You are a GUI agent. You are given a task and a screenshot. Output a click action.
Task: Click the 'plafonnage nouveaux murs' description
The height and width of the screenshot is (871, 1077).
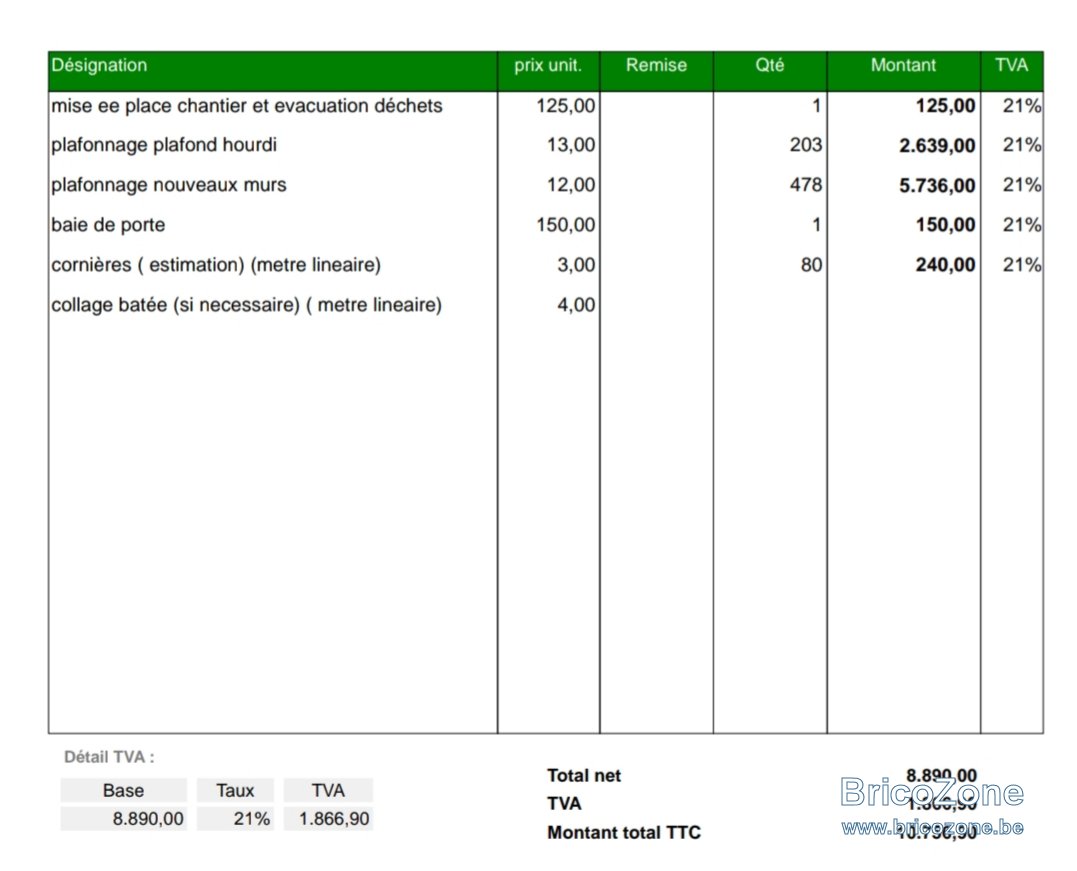(168, 186)
